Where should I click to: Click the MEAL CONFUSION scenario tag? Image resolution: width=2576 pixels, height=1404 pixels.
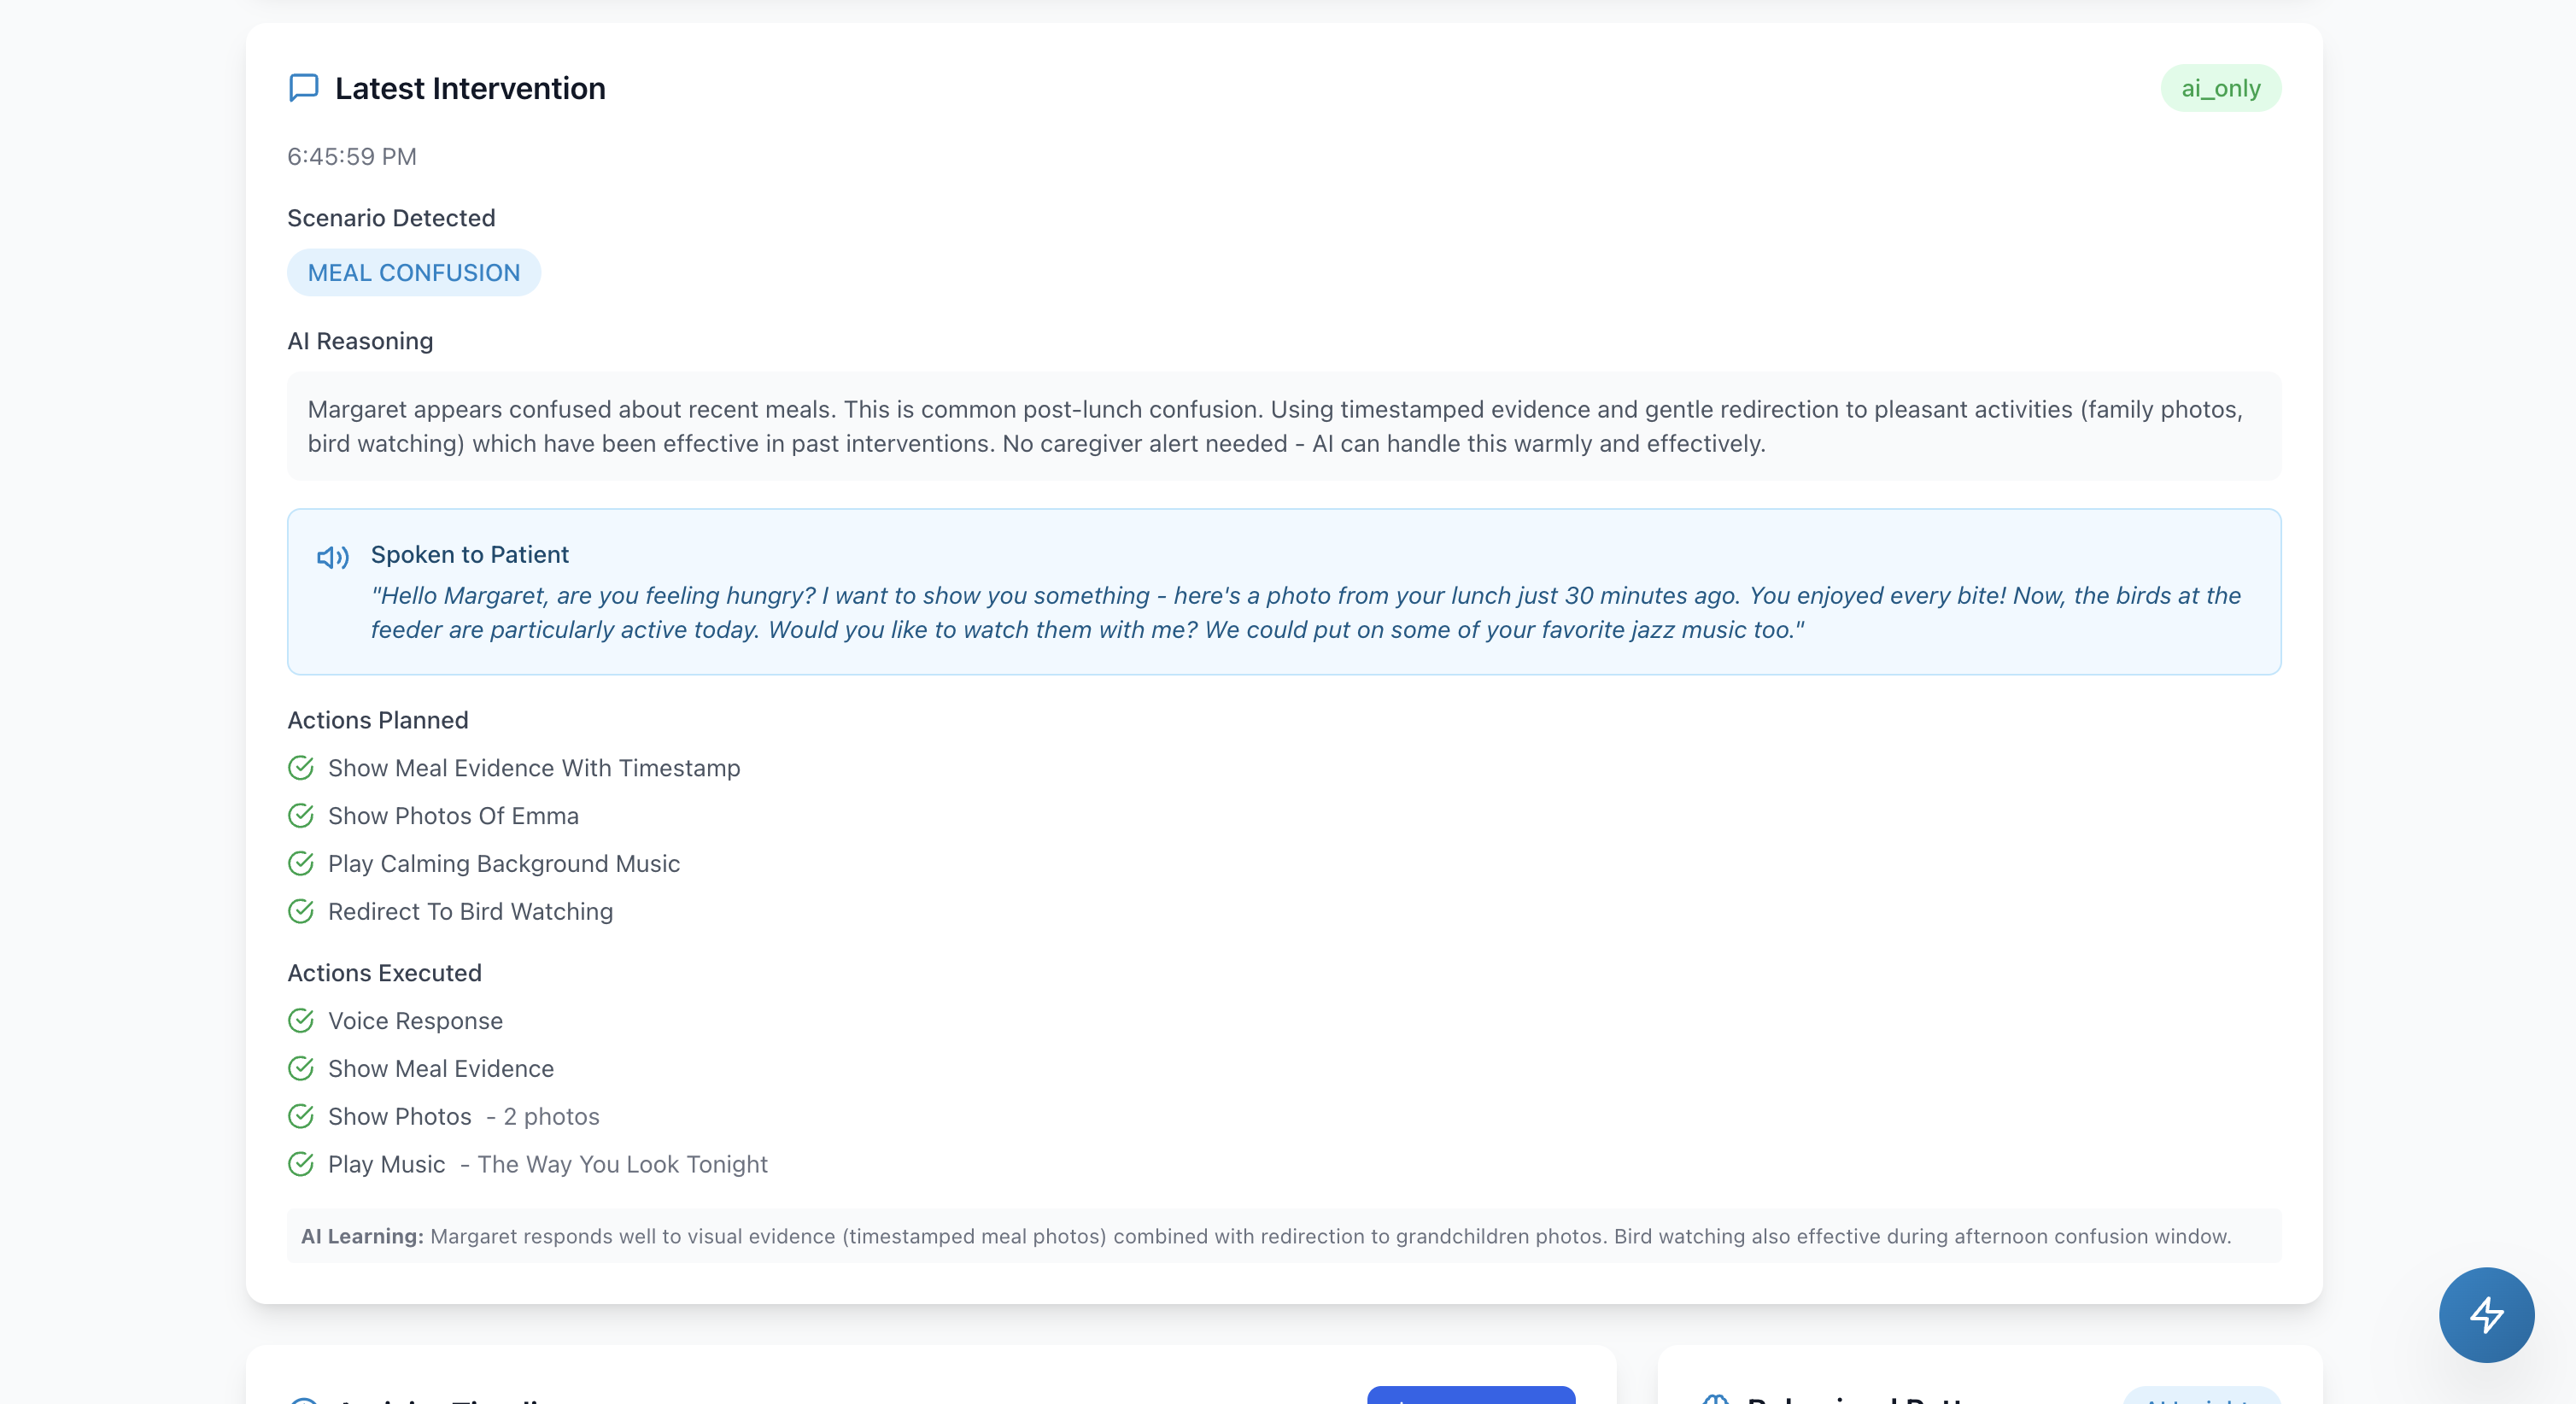(x=414, y=273)
